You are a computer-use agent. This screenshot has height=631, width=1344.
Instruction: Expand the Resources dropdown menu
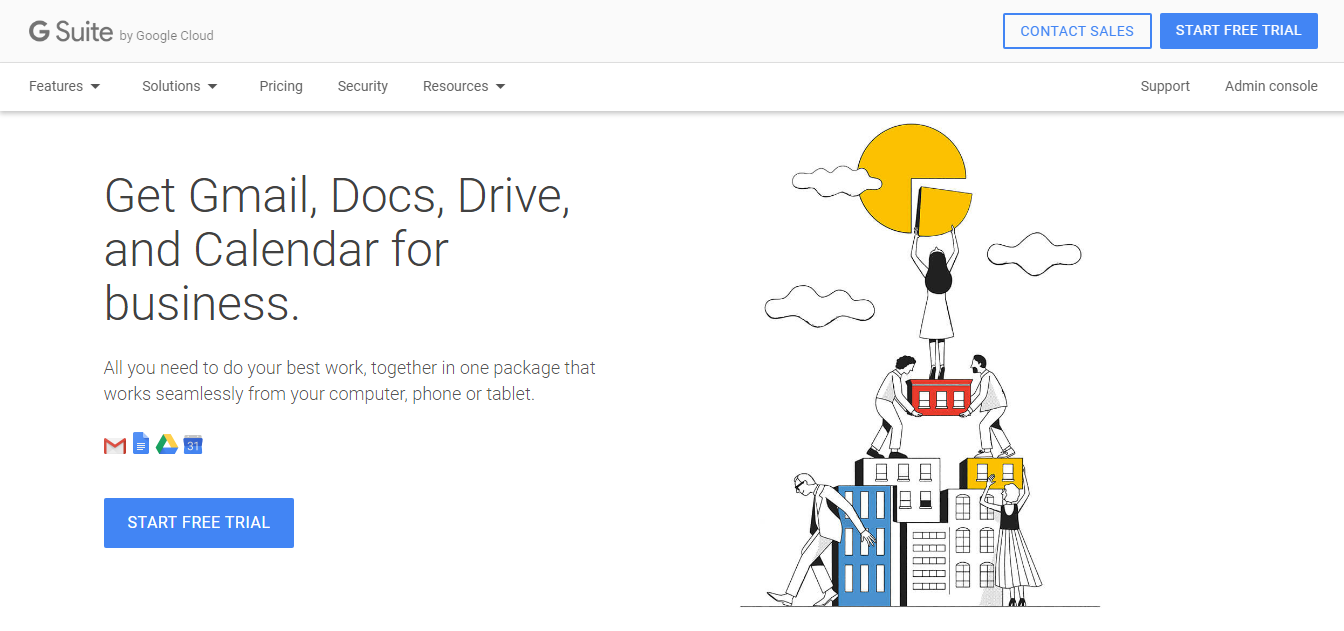464,86
